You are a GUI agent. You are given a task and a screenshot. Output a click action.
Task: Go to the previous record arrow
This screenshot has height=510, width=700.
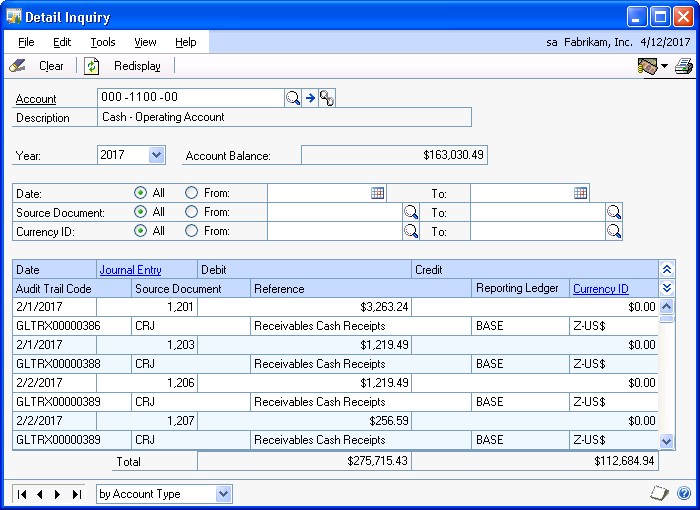tap(40, 494)
